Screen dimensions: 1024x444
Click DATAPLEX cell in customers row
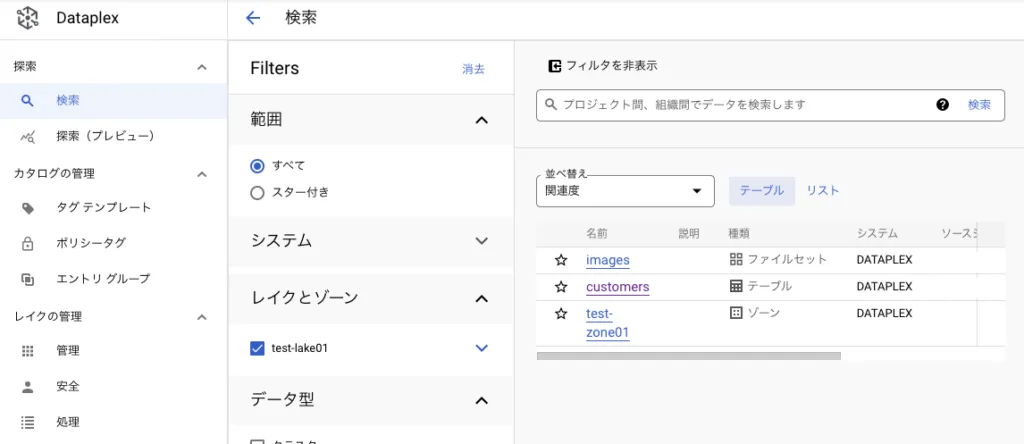tap(884, 287)
